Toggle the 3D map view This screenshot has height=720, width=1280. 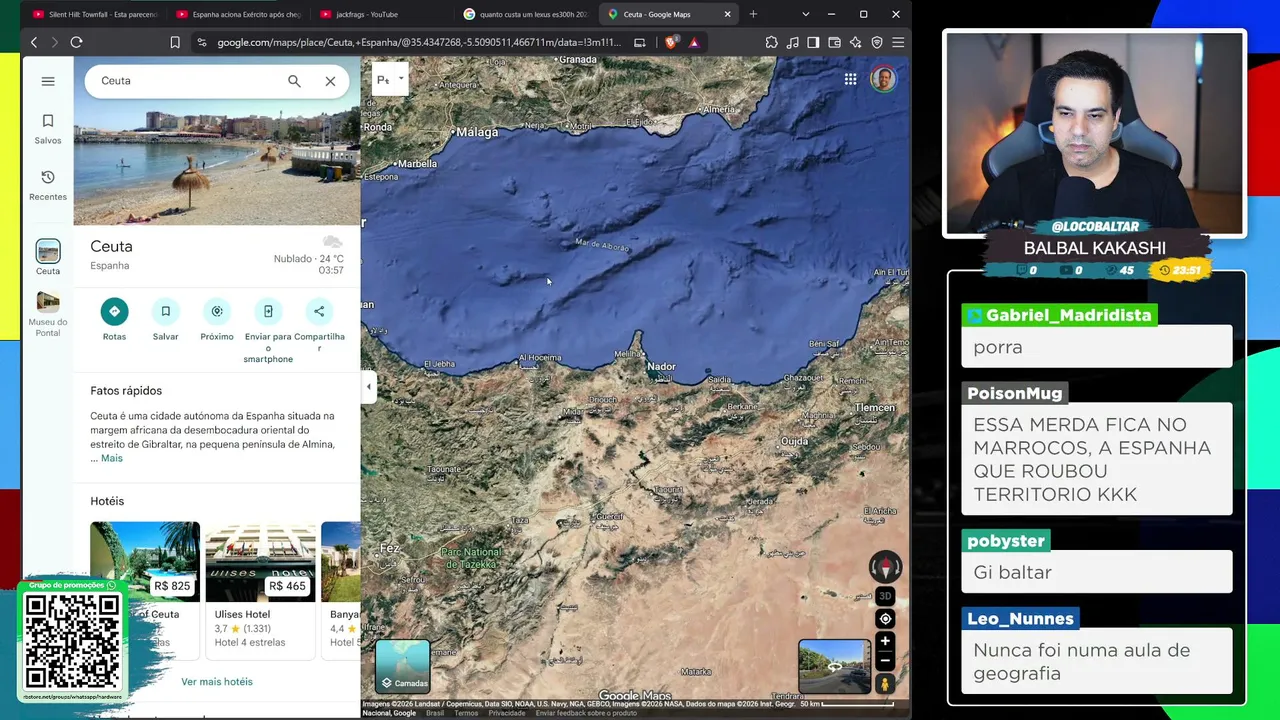click(885, 596)
